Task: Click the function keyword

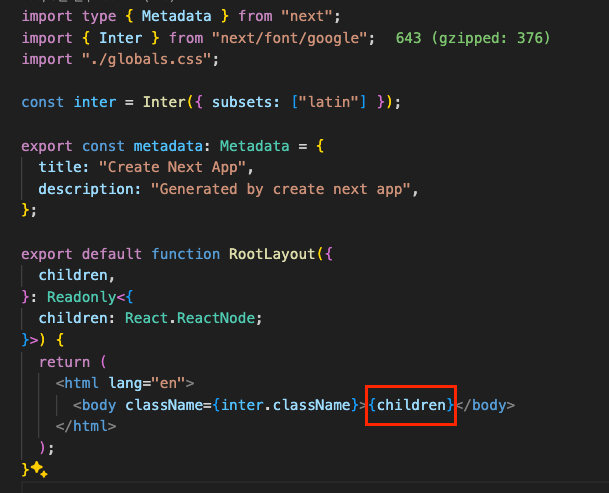Action: [x=185, y=254]
